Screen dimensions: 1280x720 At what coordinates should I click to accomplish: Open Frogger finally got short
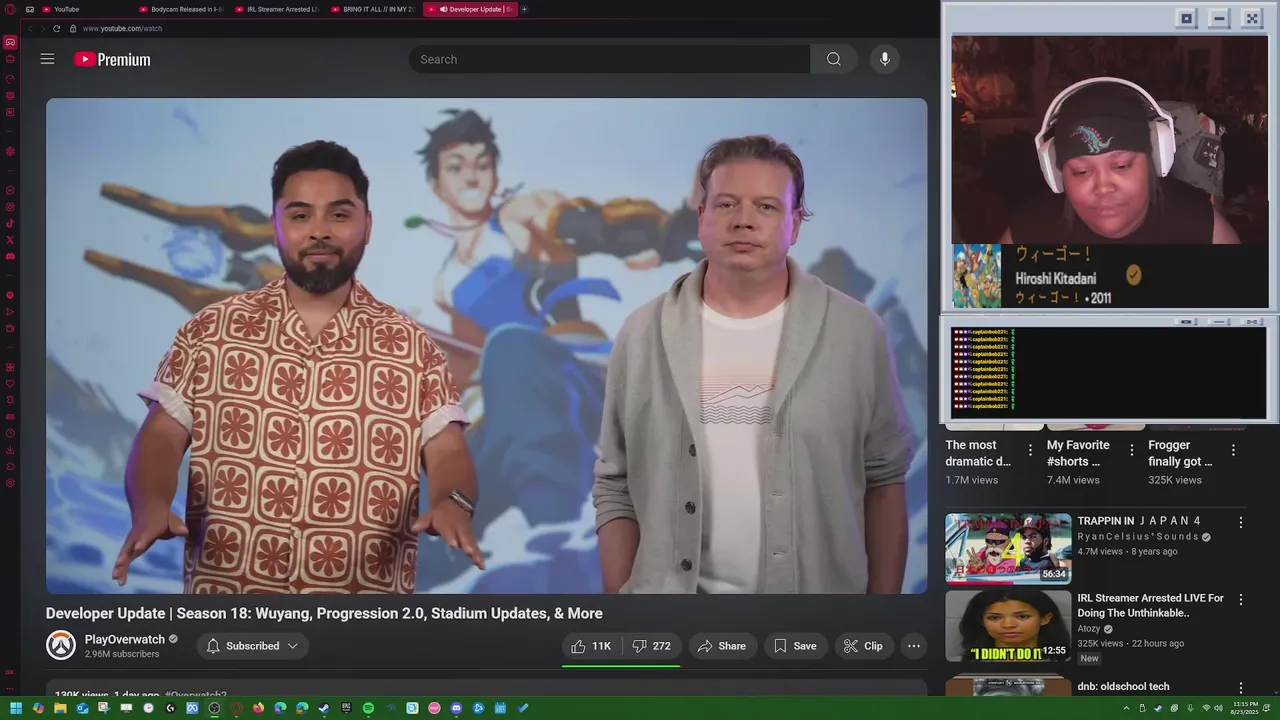[x=1180, y=453]
